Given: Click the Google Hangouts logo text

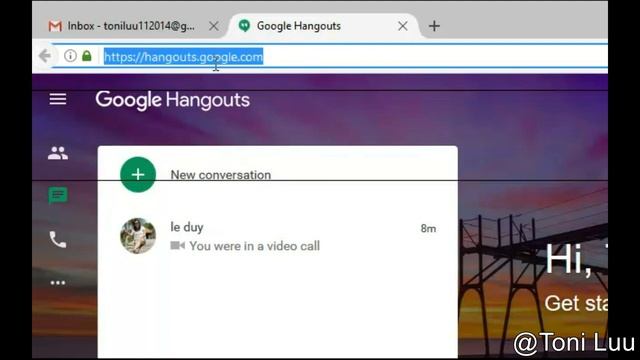Looking at the screenshot, I should pyautogui.click(x=173, y=100).
